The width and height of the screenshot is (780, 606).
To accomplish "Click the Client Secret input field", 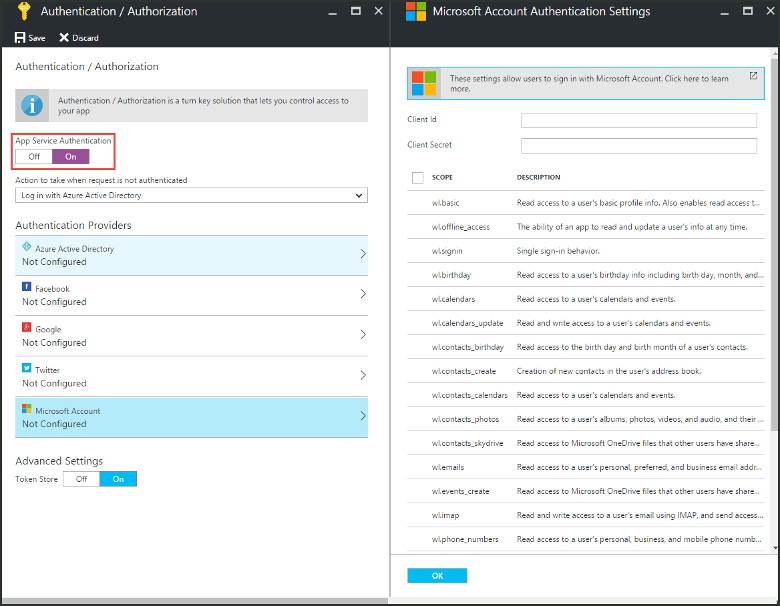I will [x=639, y=145].
